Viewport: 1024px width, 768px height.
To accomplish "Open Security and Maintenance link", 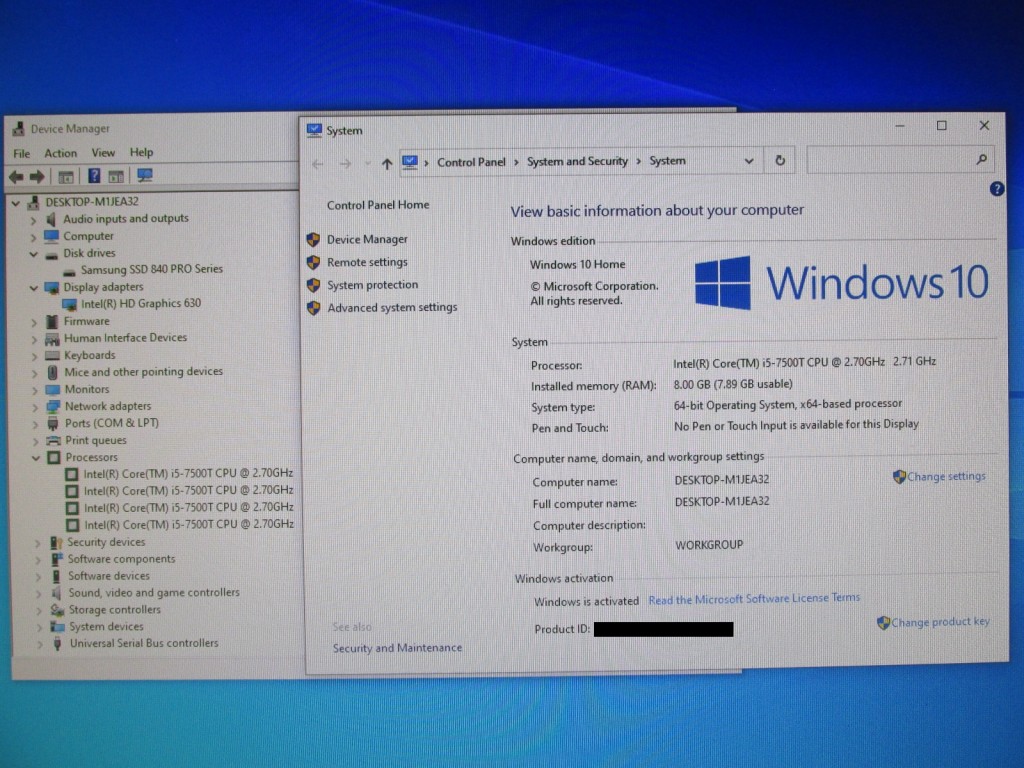I will click(397, 648).
